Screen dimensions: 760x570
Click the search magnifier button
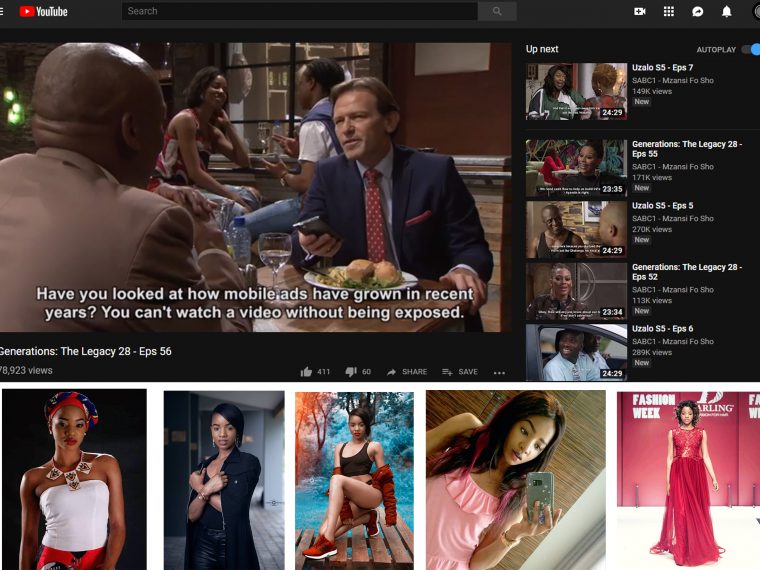point(497,11)
